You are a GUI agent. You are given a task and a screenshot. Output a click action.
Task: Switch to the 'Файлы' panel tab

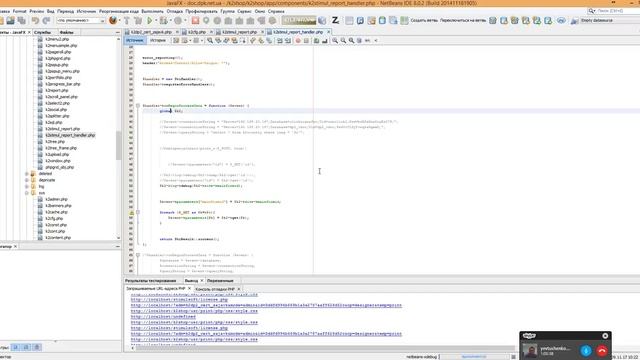pos(67,32)
